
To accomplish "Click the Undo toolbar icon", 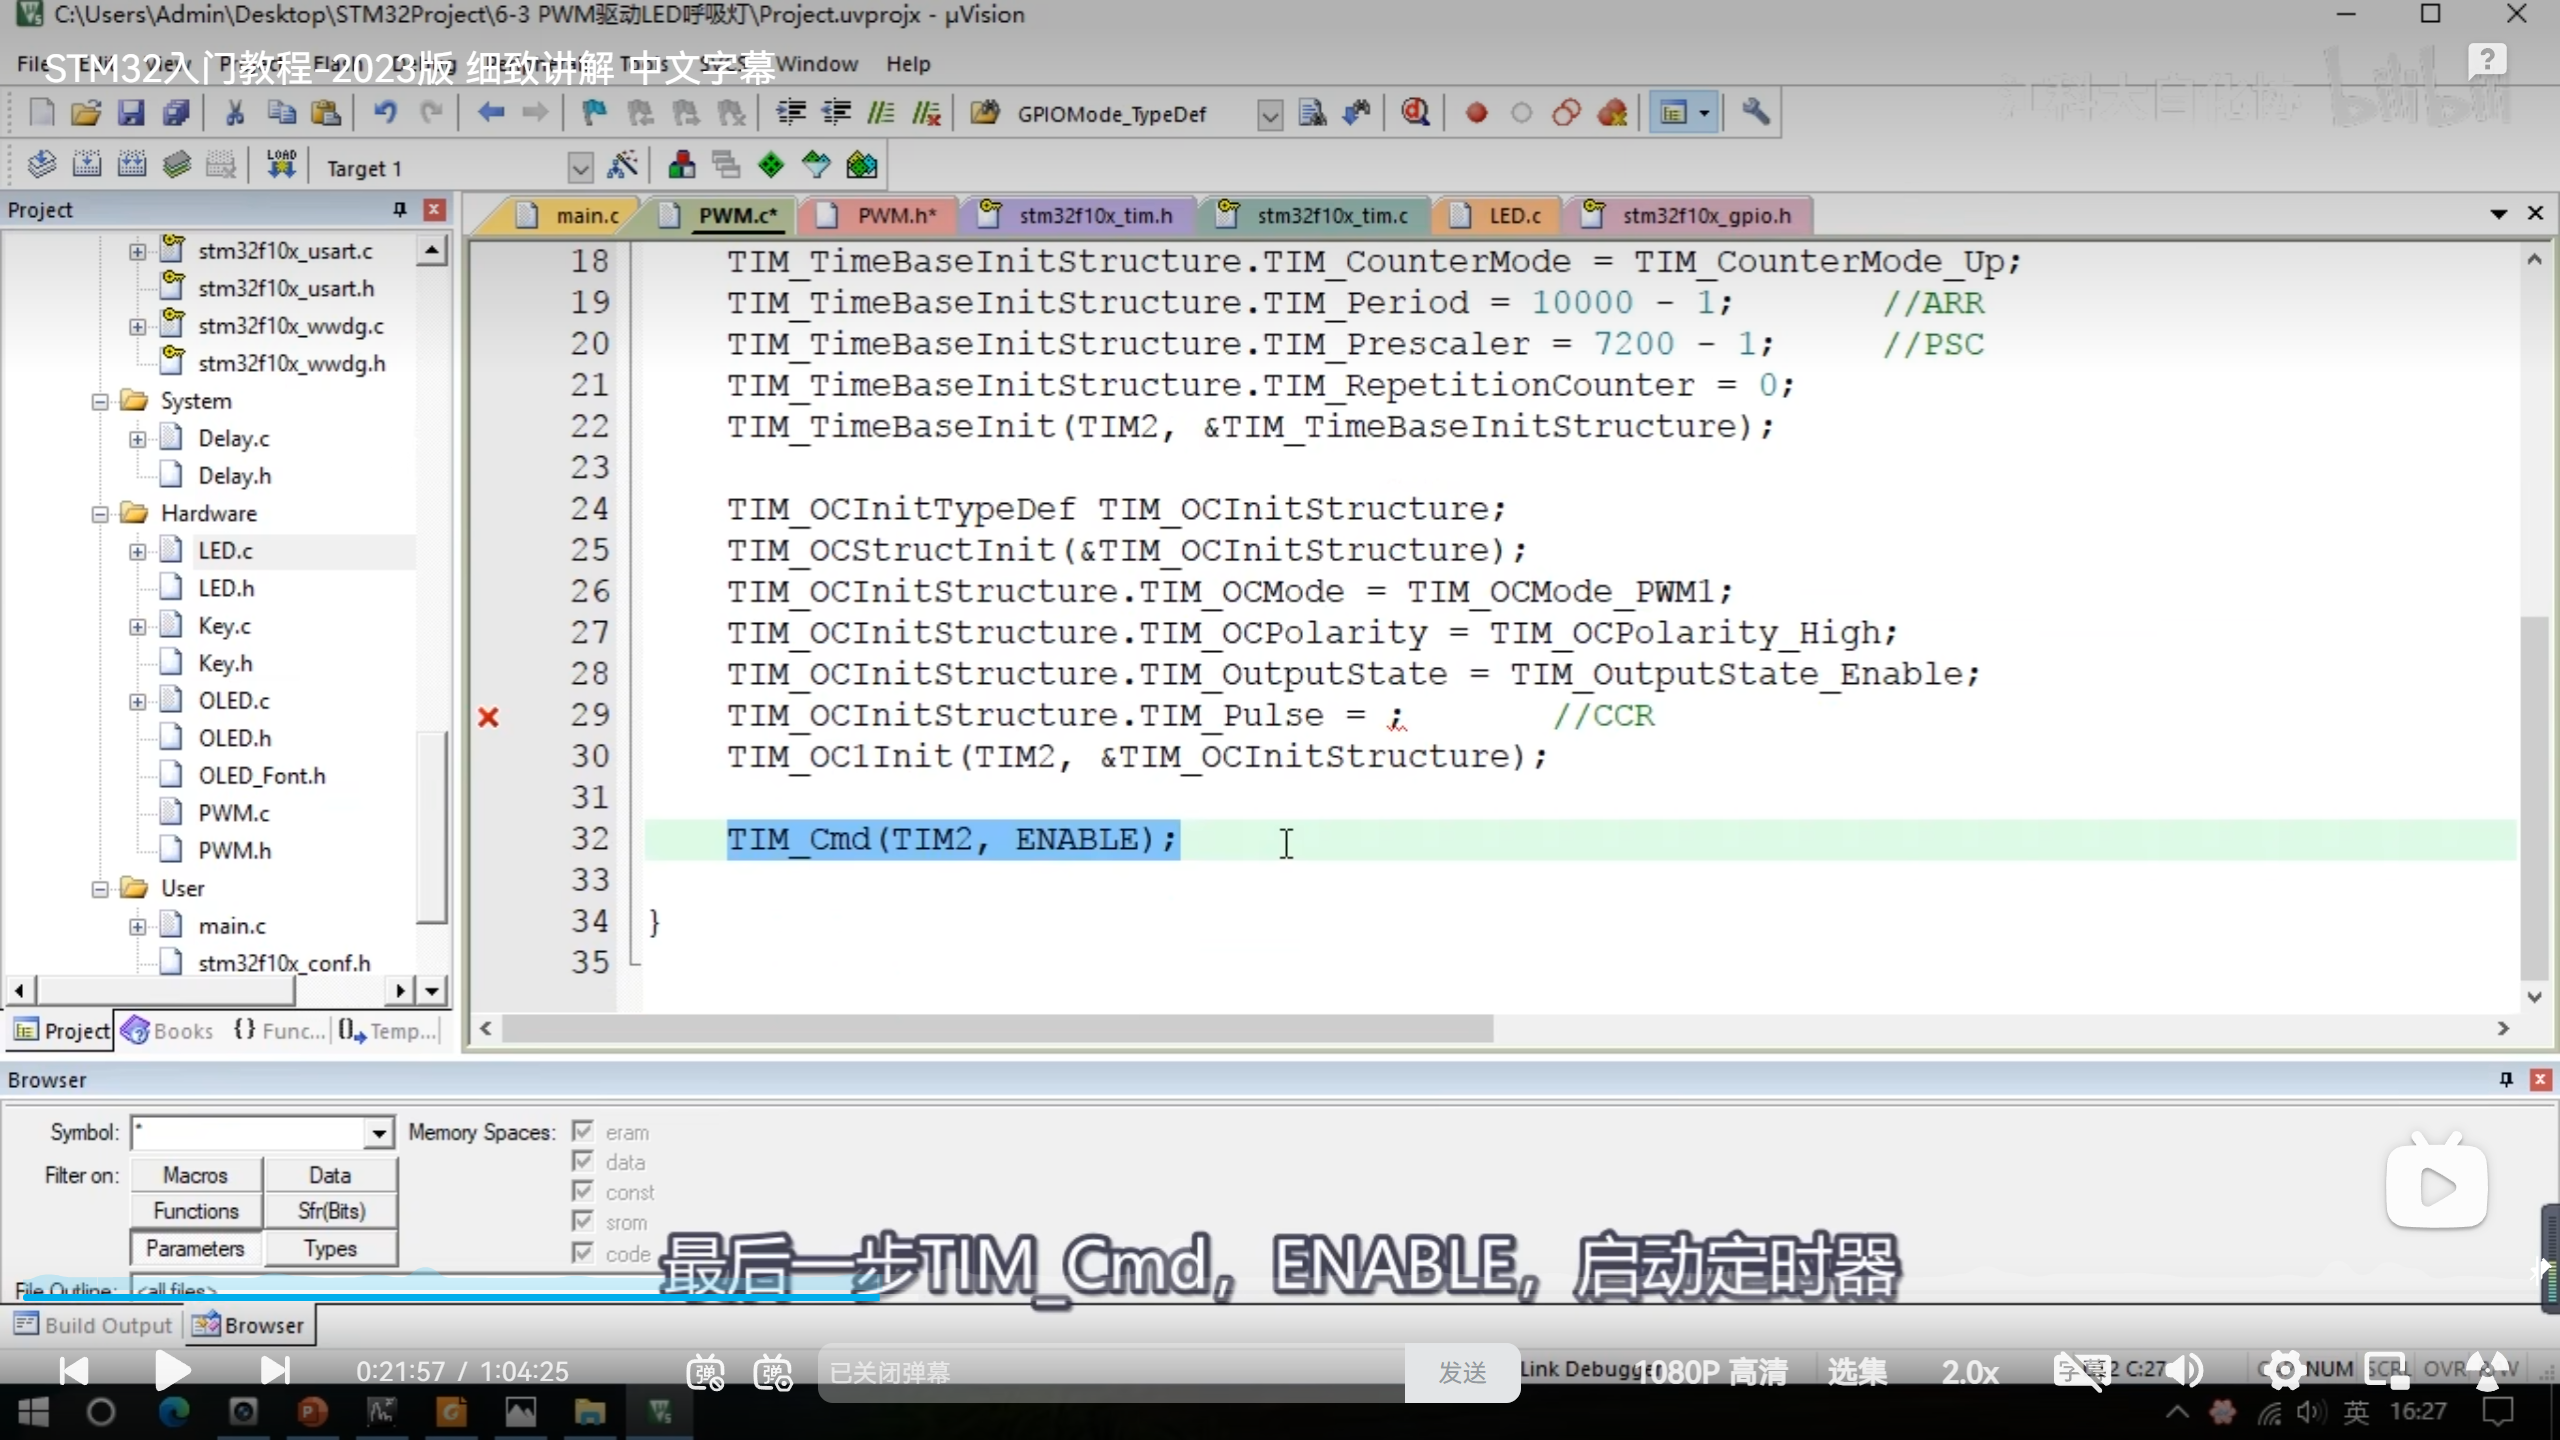I will coord(385,113).
